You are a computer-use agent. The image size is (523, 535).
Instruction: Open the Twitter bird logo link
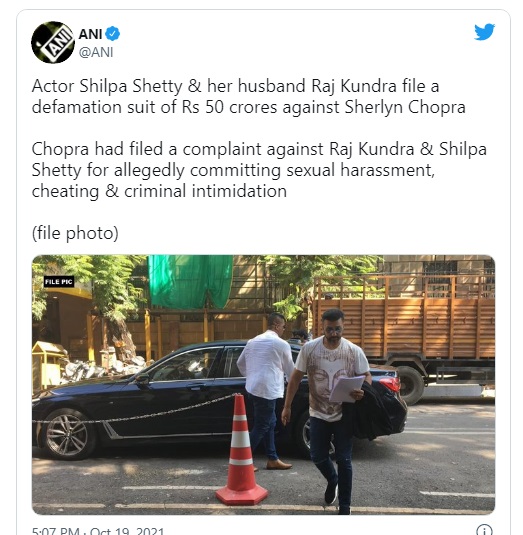[x=484, y=32]
